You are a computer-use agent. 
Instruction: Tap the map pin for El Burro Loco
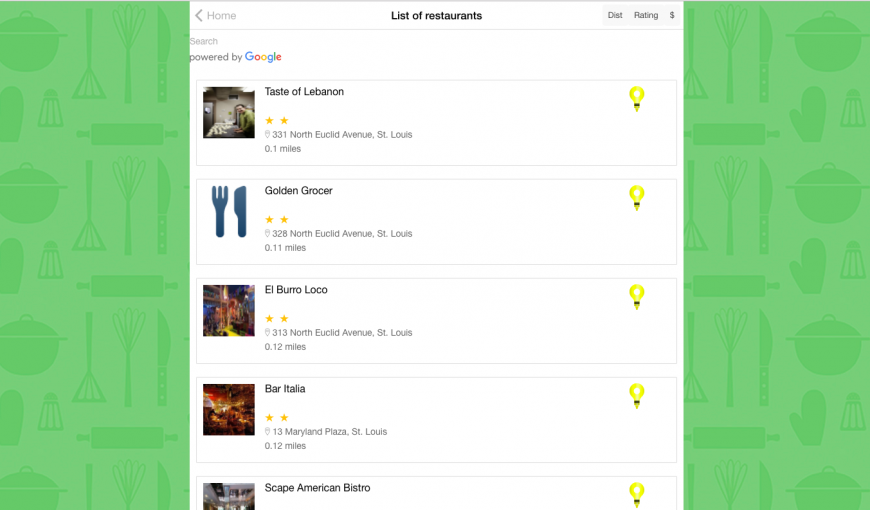[x=636, y=297]
